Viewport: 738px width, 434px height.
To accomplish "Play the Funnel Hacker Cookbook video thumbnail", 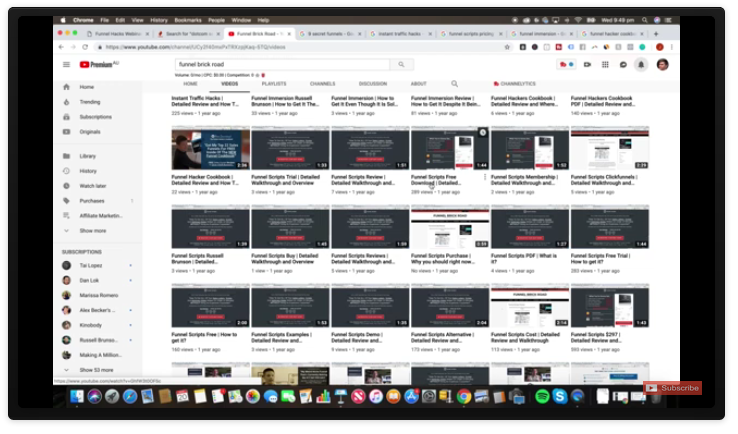I will [x=210, y=148].
